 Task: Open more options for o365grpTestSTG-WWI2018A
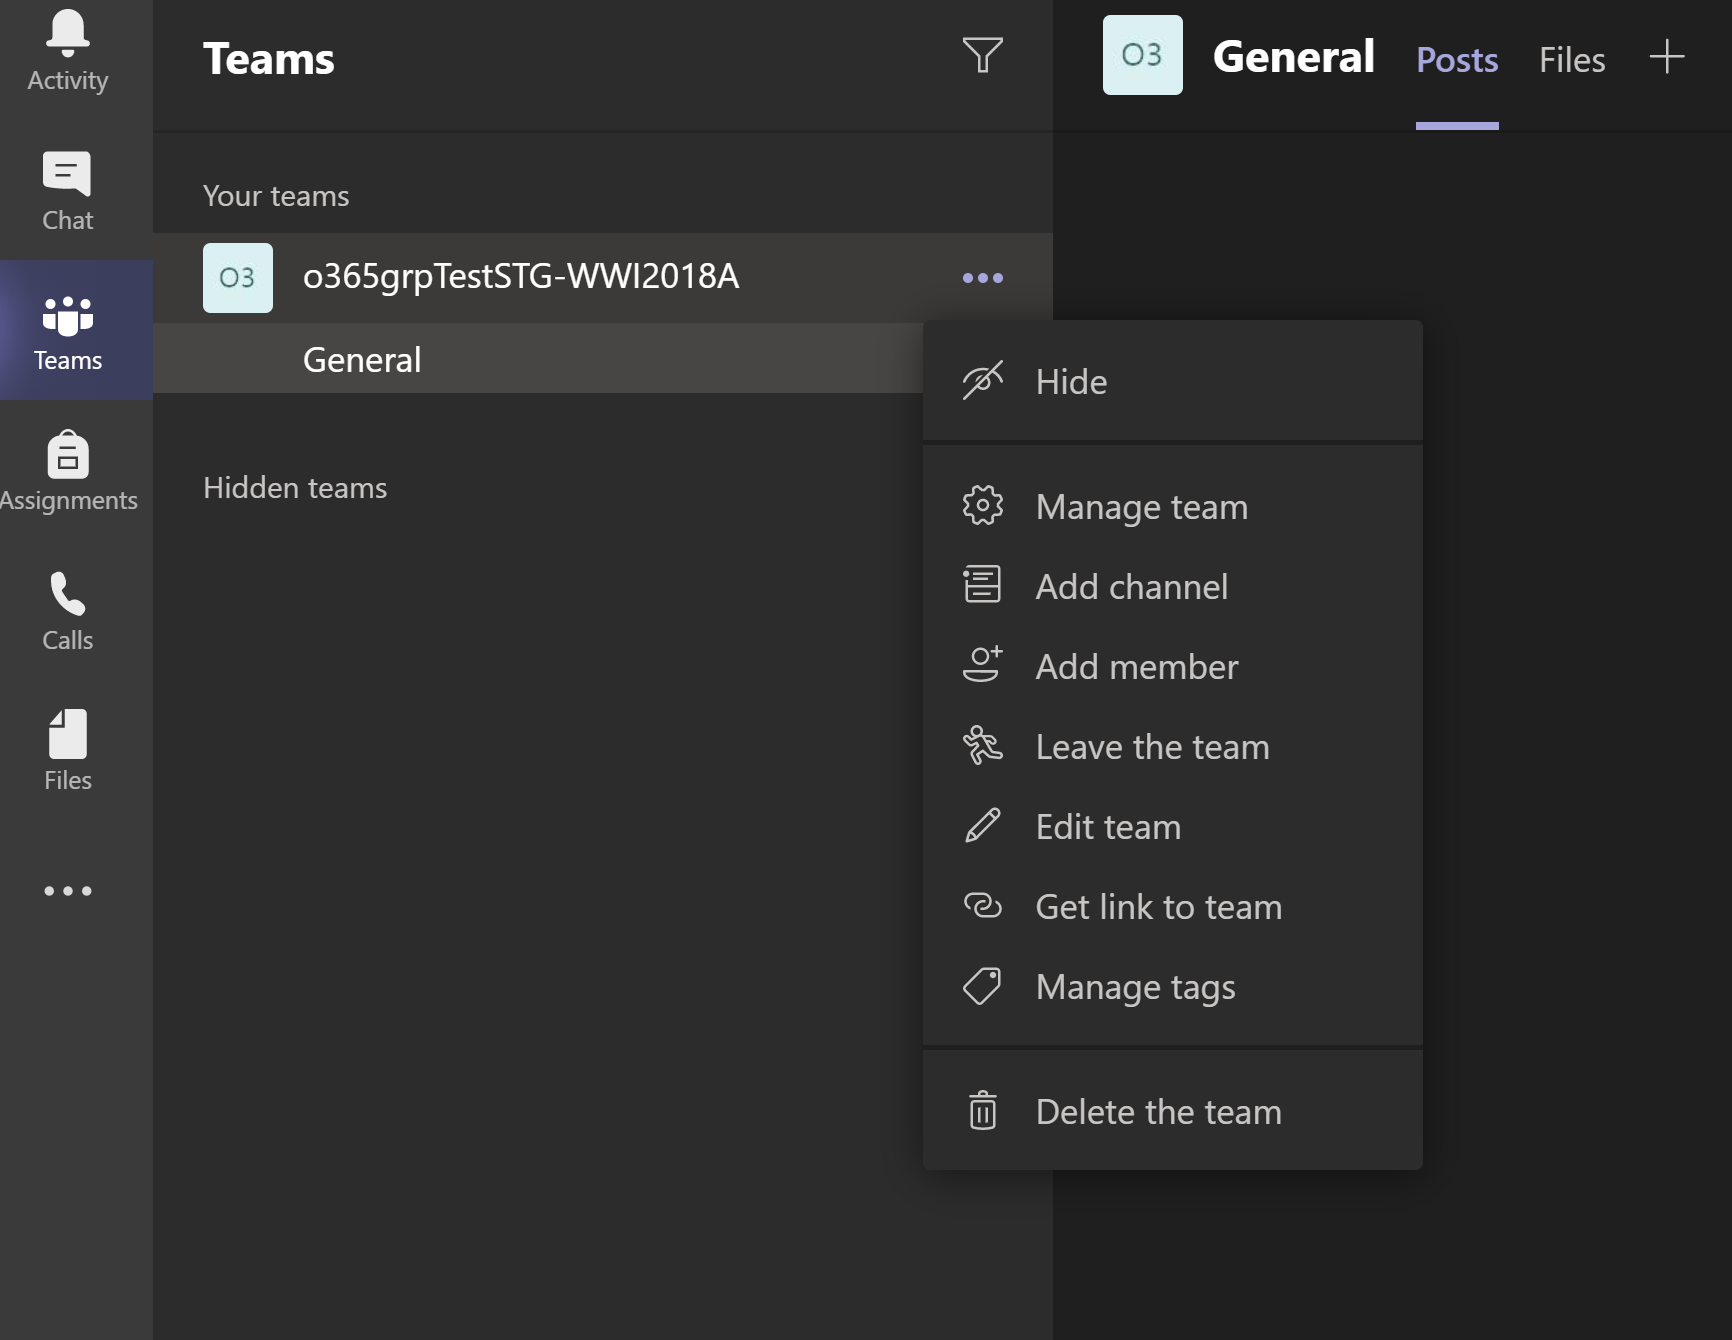coord(982,278)
